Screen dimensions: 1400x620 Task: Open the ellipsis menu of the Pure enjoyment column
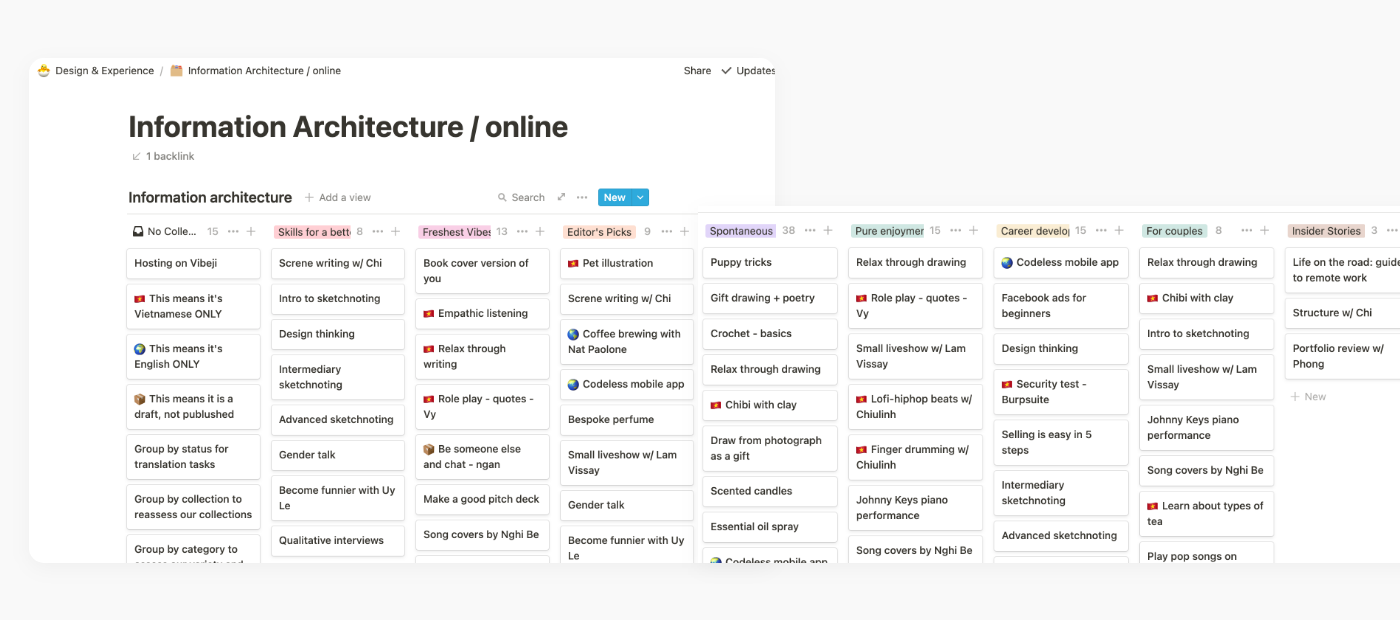click(956, 231)
